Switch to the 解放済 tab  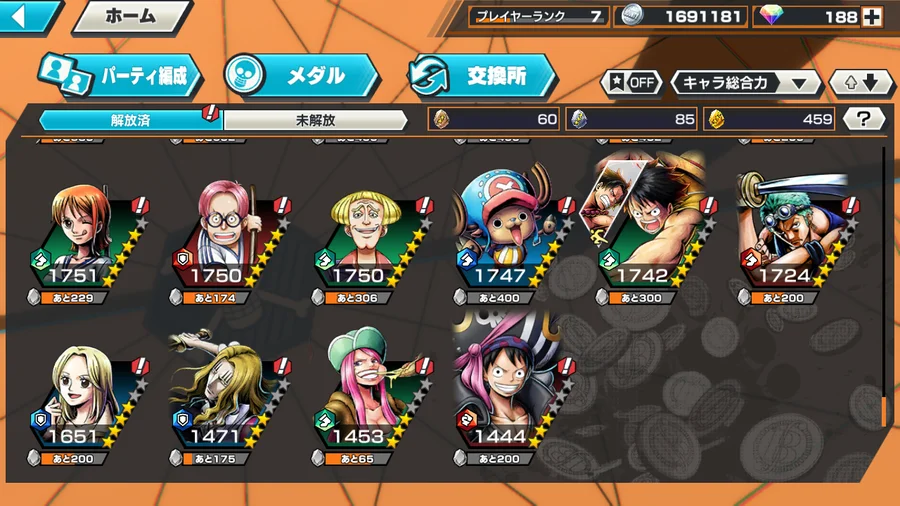coord(131,120)
